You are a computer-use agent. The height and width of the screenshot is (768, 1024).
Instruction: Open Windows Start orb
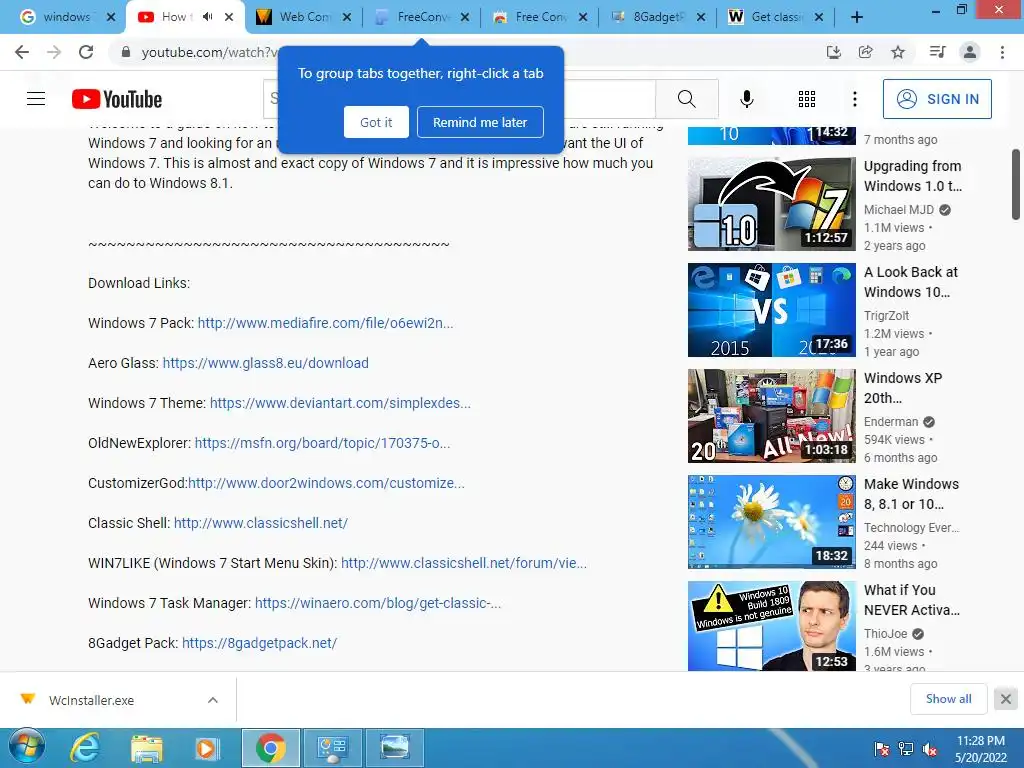point(26,747)
